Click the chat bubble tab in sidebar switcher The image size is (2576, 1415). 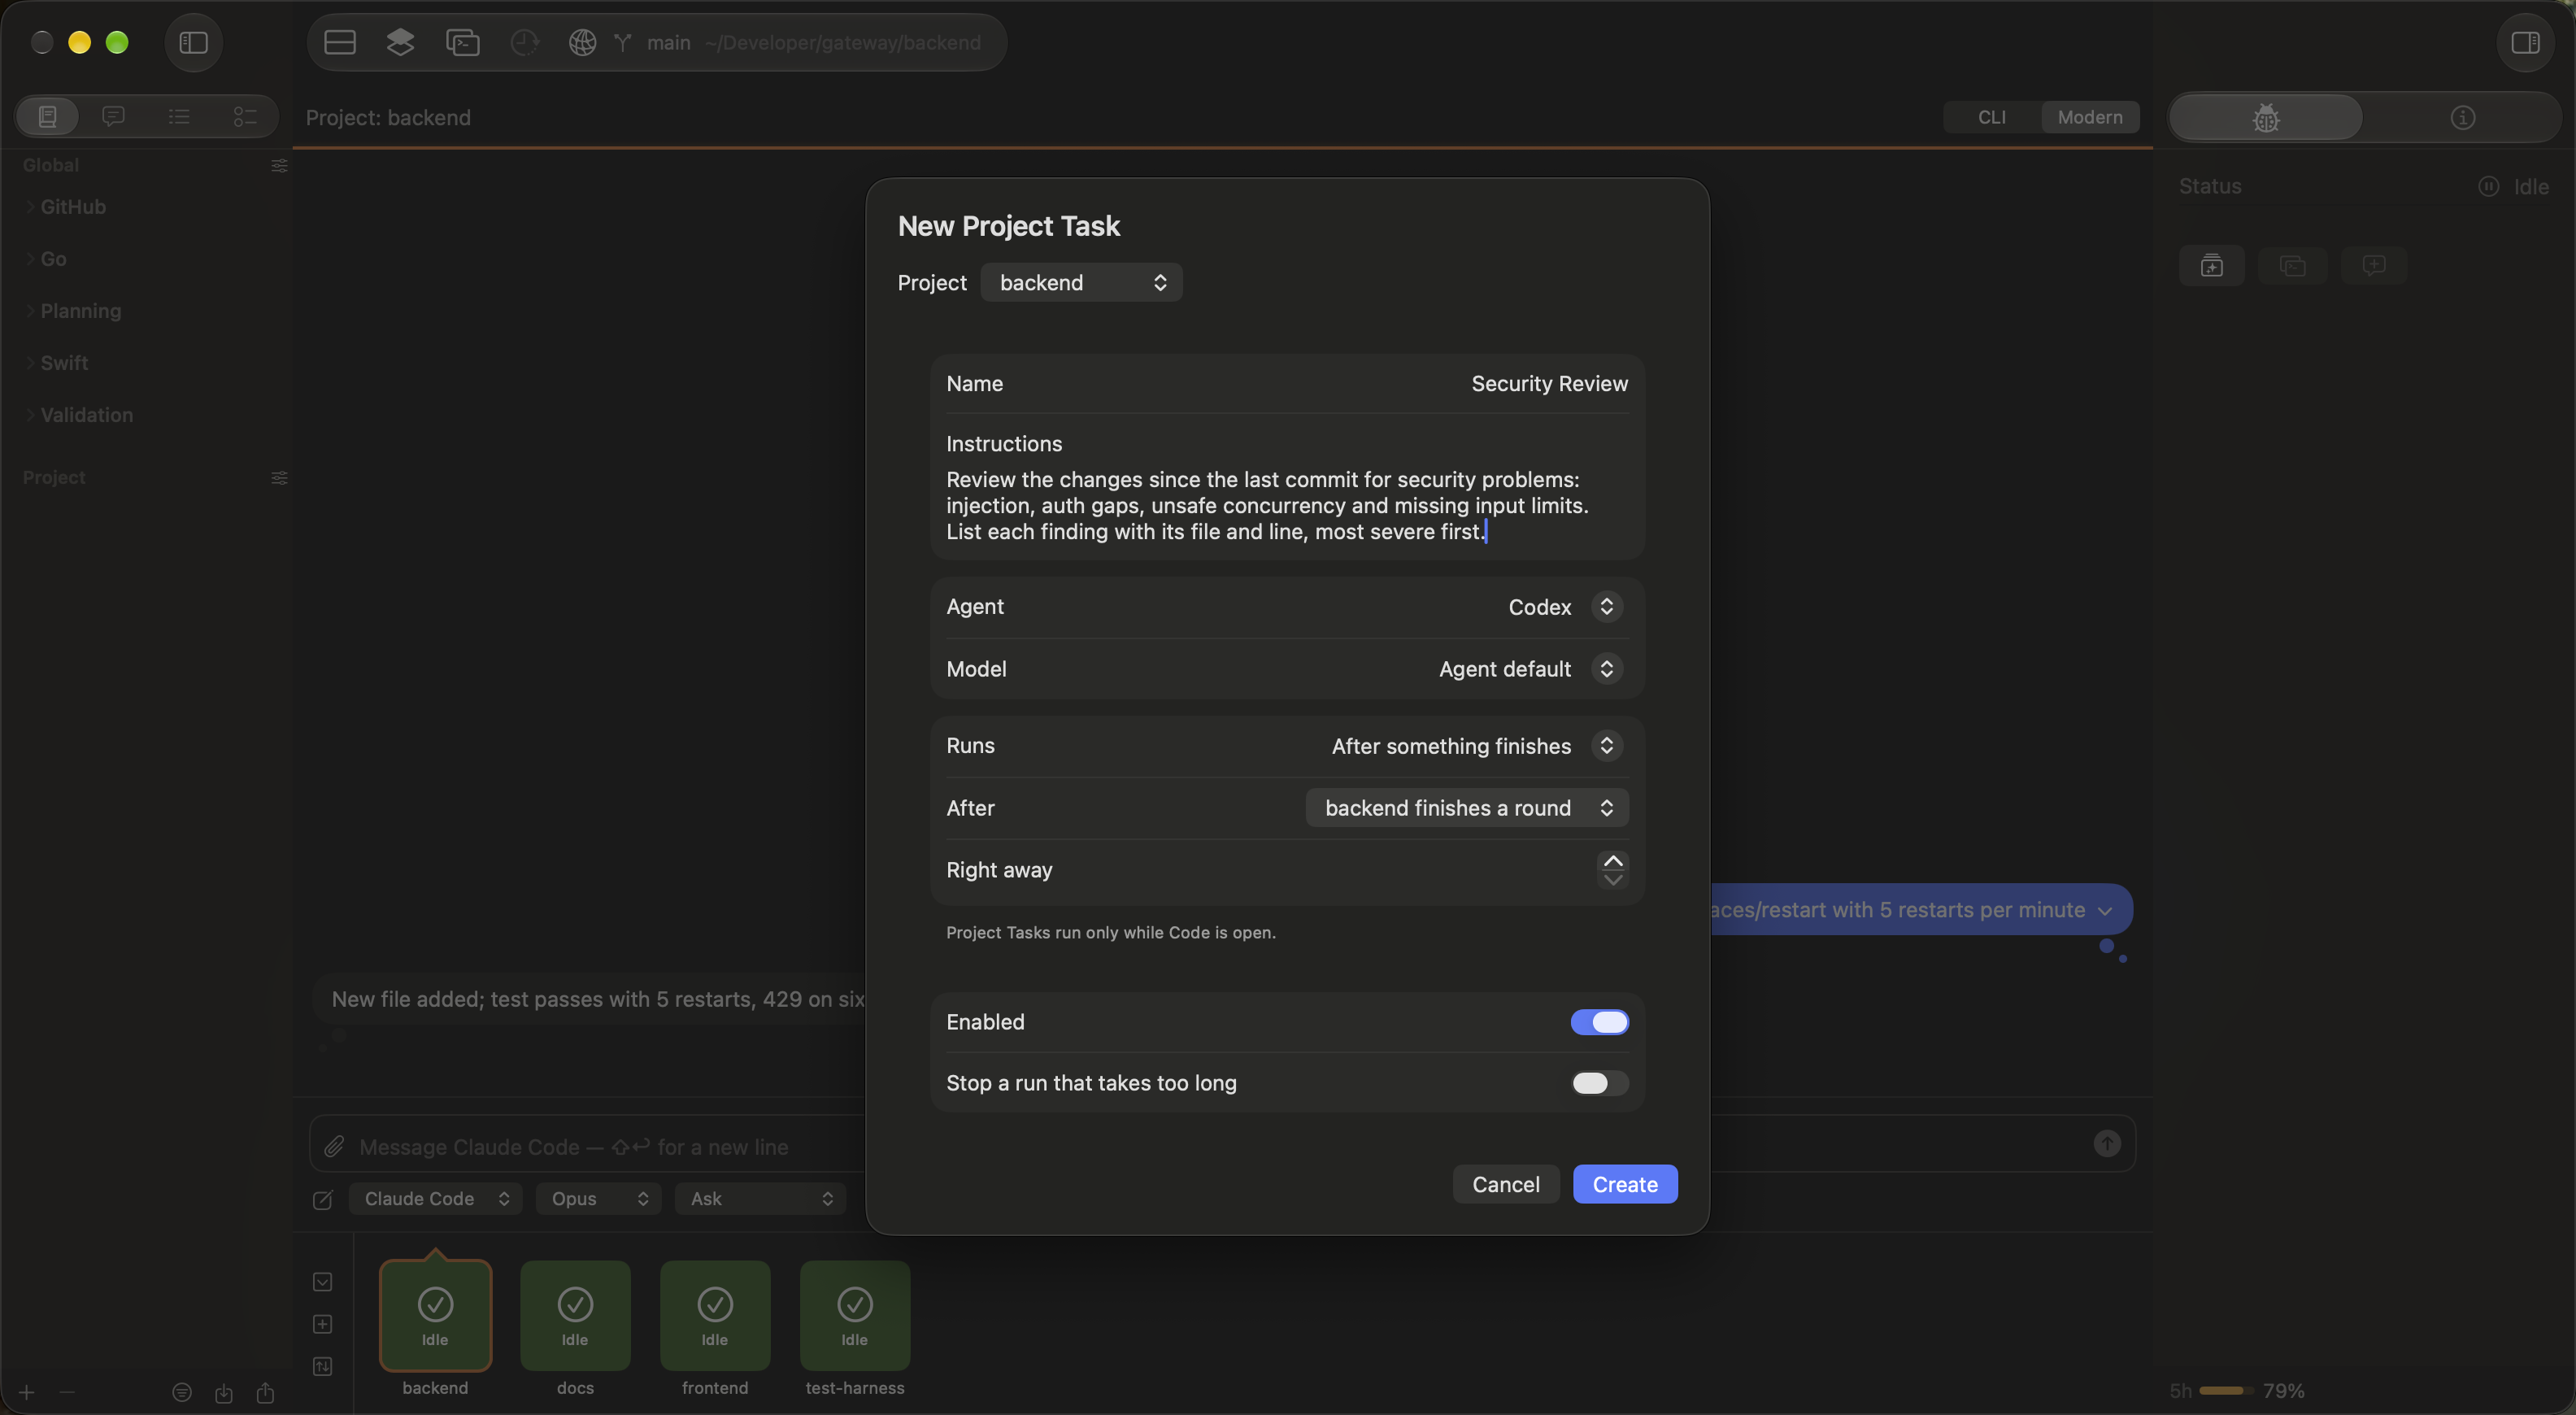113,117
